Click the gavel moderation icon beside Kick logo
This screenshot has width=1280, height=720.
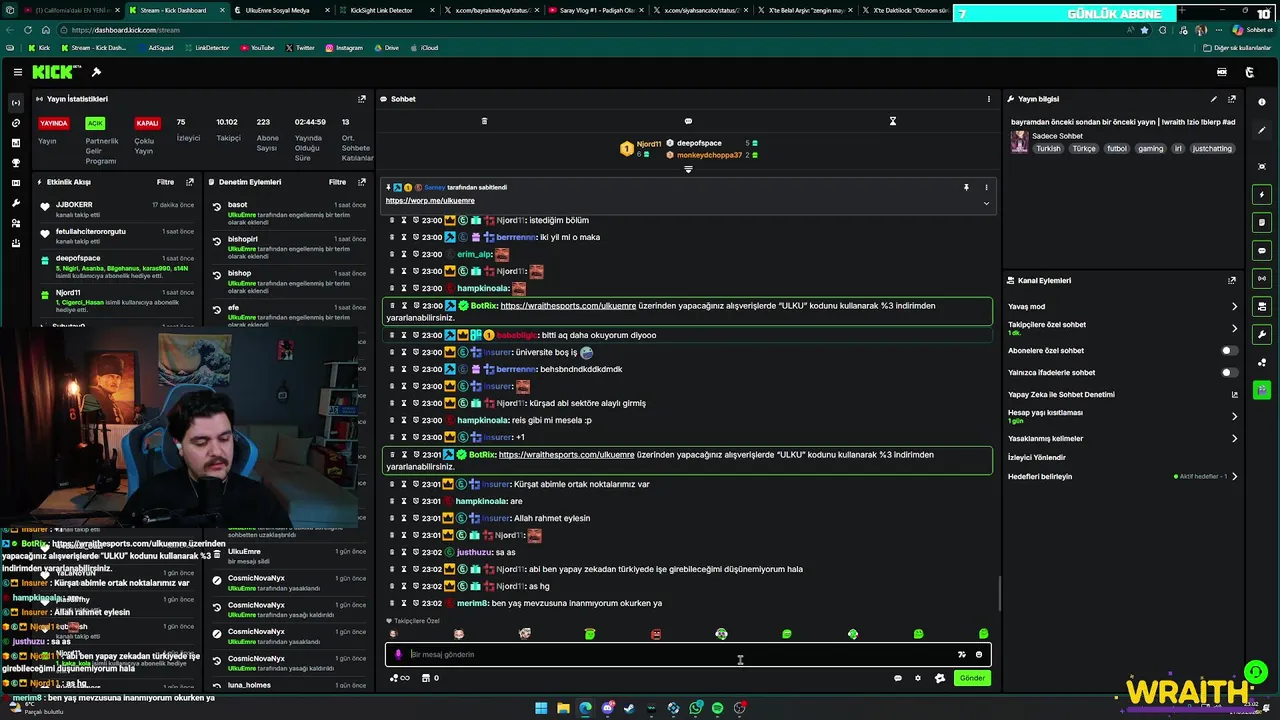[x=96, y=72]
